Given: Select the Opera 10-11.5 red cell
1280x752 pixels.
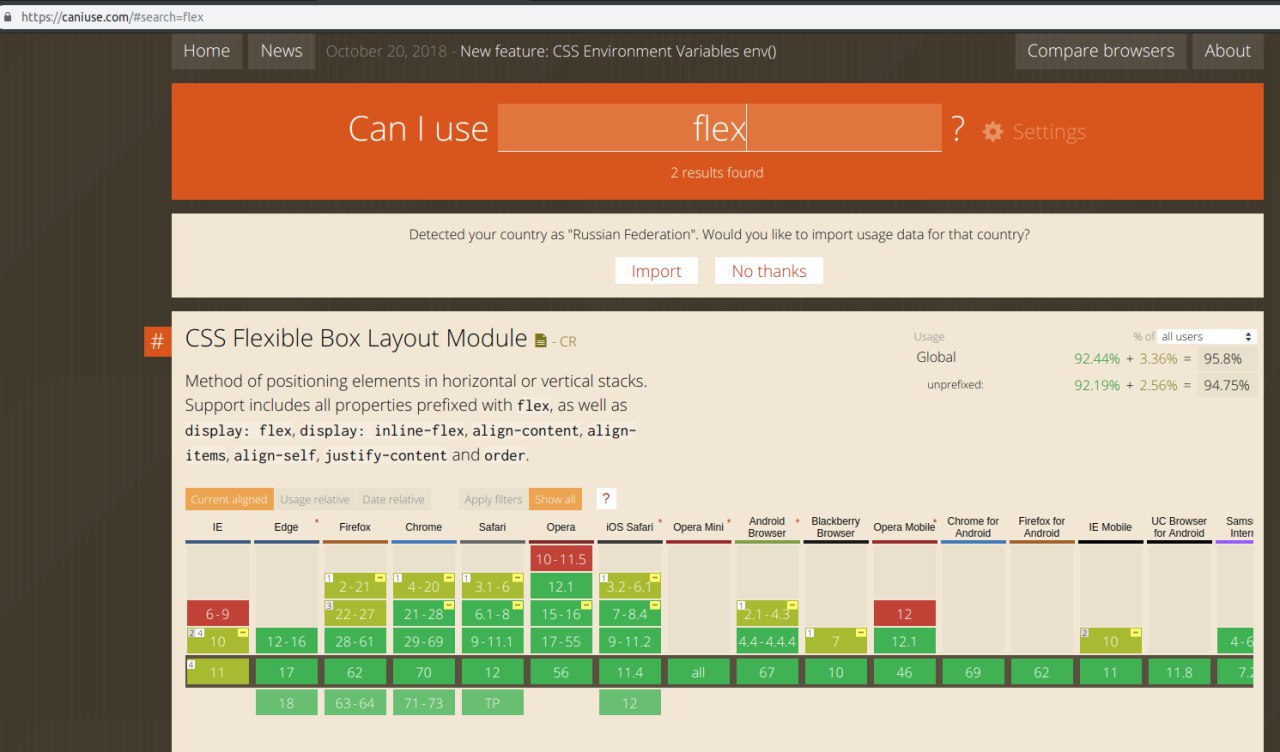Looking at the screenshot, I should 561,559.
